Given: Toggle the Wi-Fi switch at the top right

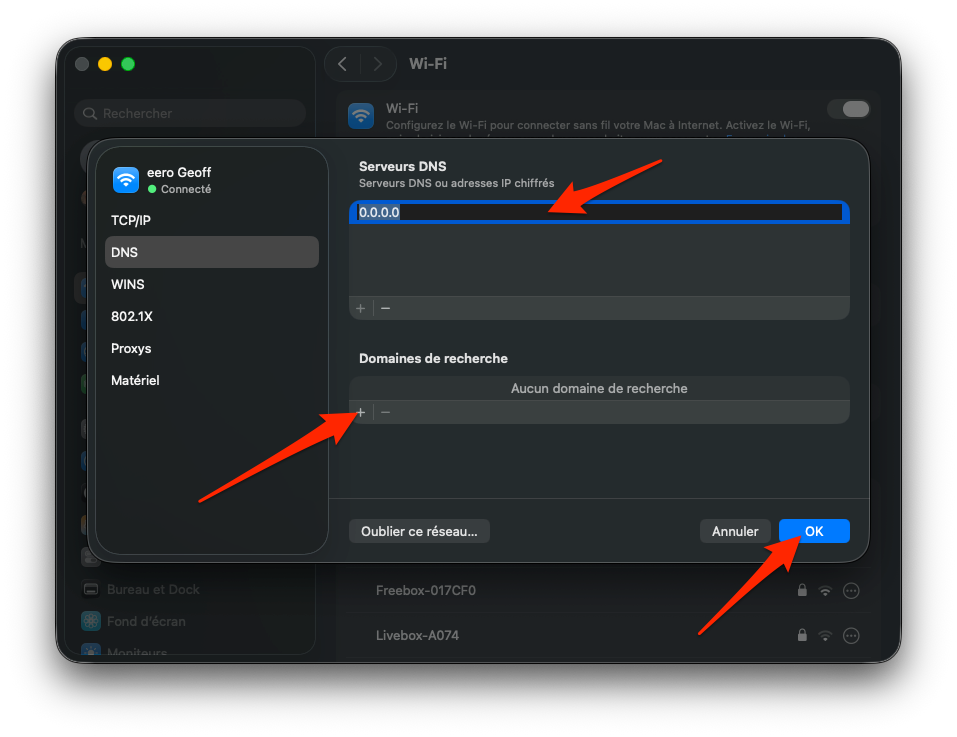Looking at the screenshot, I should click(x=849, y=108).
